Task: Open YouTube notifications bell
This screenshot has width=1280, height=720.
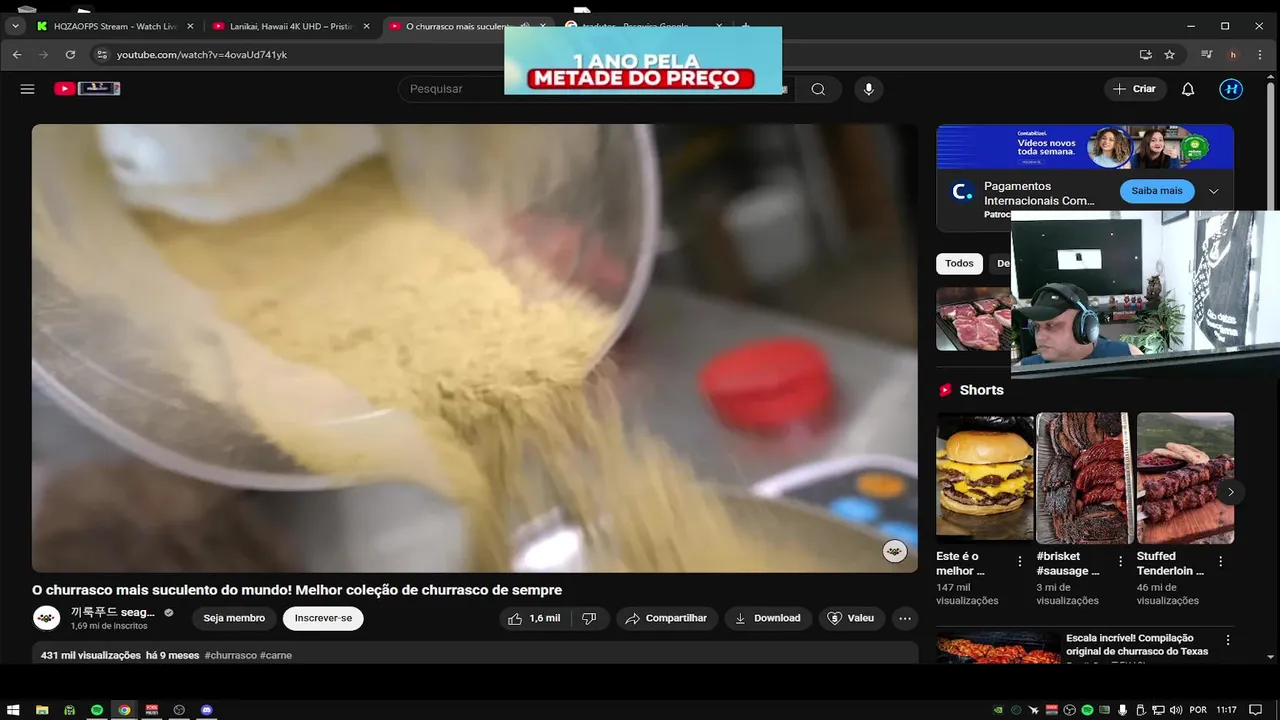Action: tap(1188, 89)
